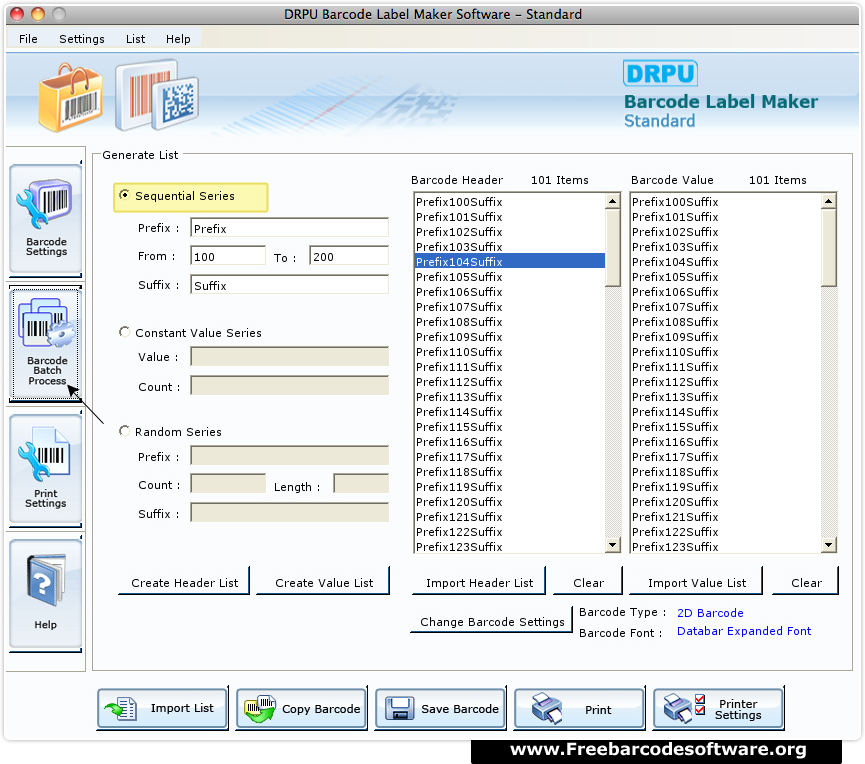This screenshot has height=764, width=865.
Task: Click the Import List button label
Action: pos(182,708)
